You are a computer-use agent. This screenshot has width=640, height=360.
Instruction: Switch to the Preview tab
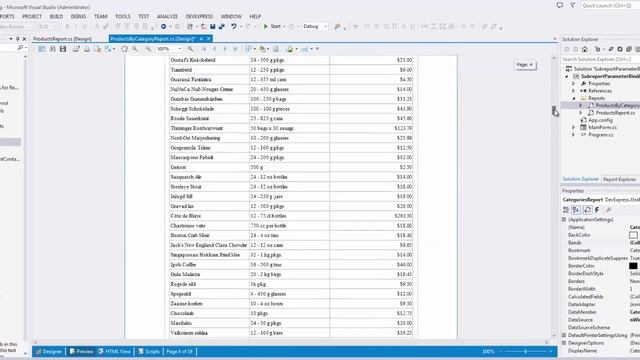(x=81, y=351)
